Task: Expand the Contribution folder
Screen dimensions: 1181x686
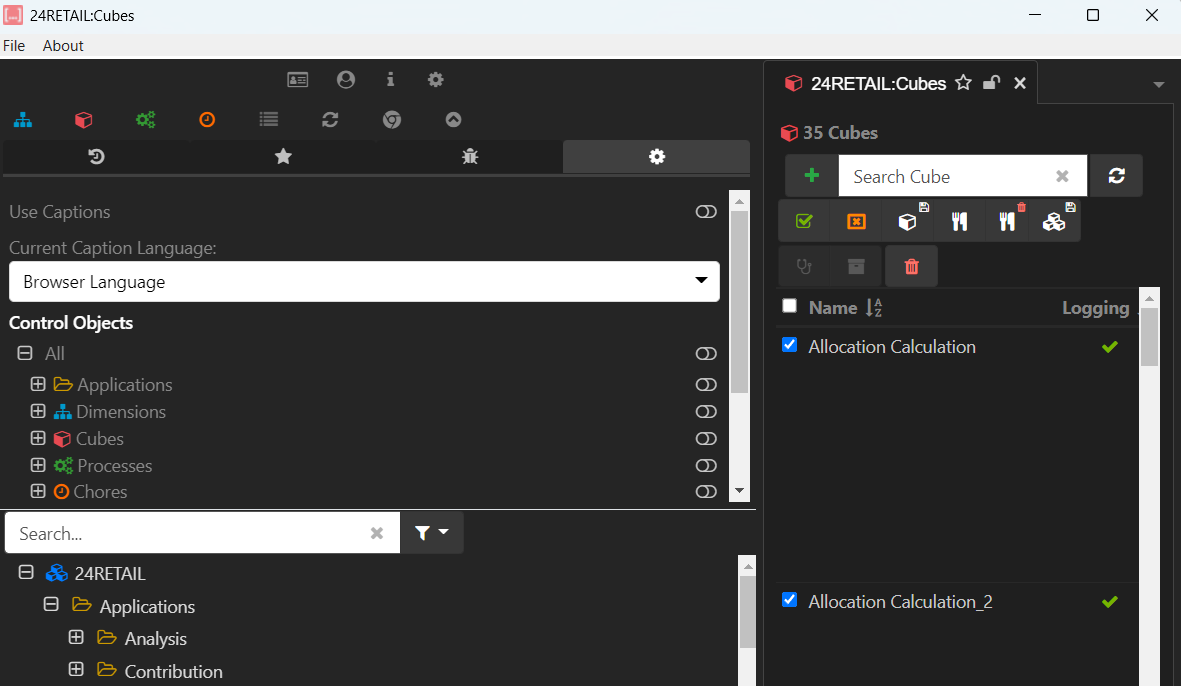Action: pos(76,669)
